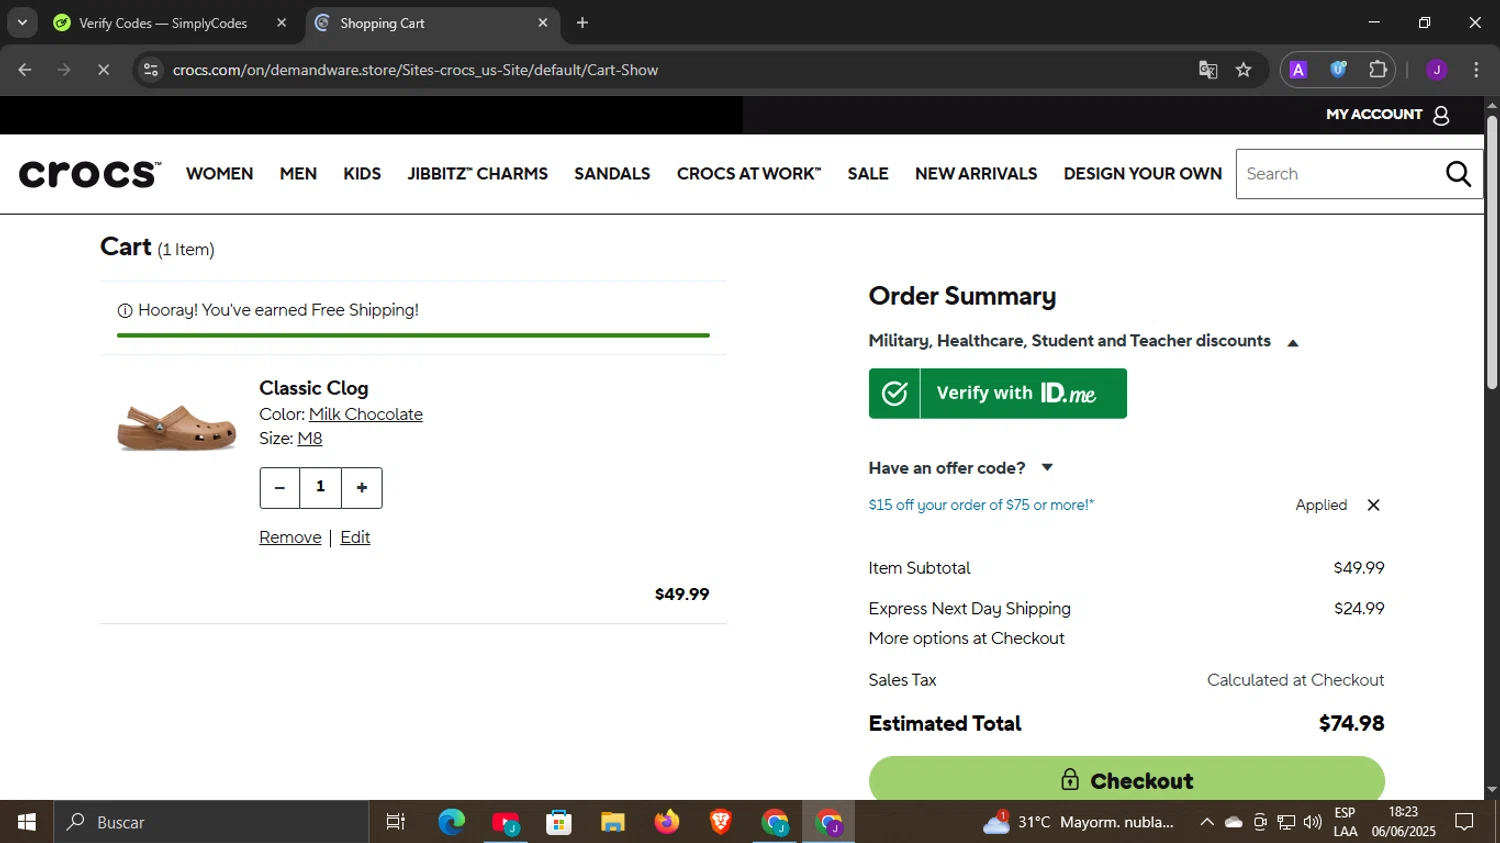Edit the Classic Clog item
The image size is (1500, 843).
pyautogui.click(x=355, y=538)
